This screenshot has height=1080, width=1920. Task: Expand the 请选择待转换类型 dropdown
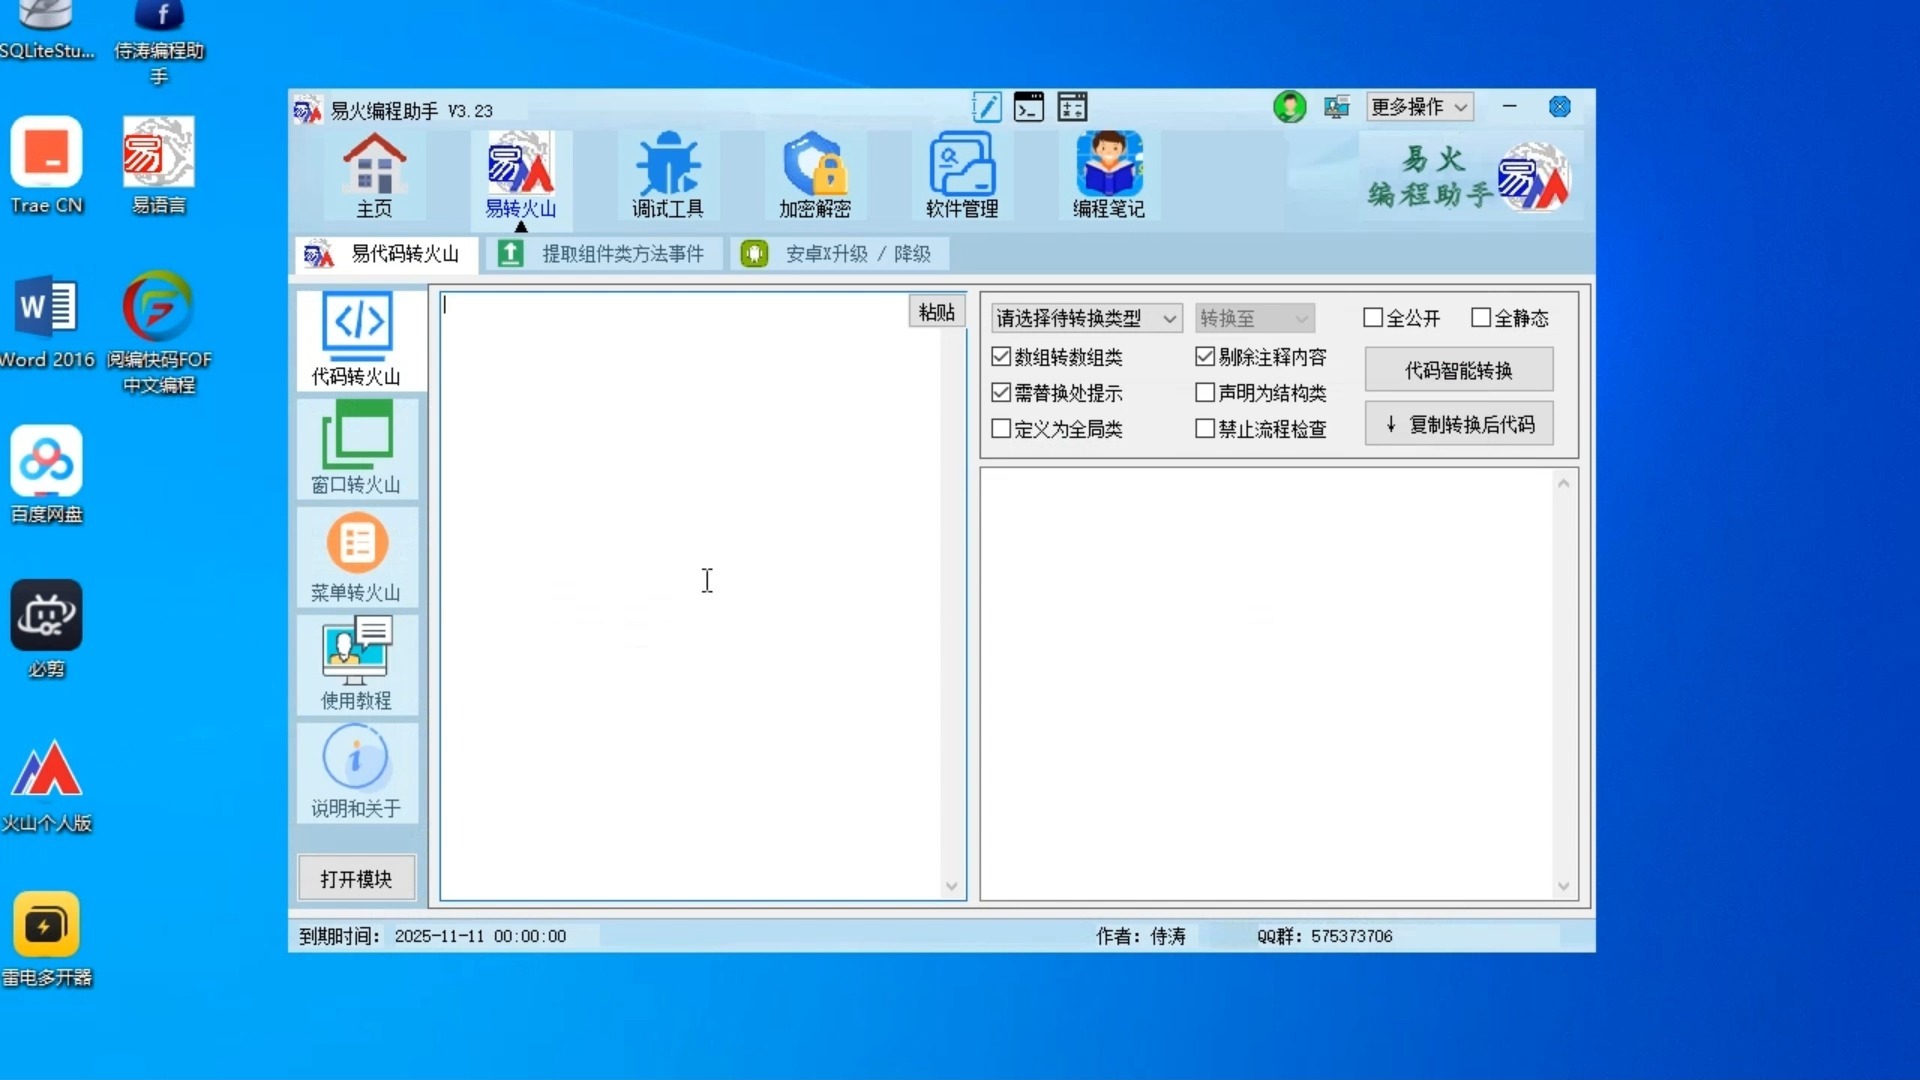[1086, 318]
